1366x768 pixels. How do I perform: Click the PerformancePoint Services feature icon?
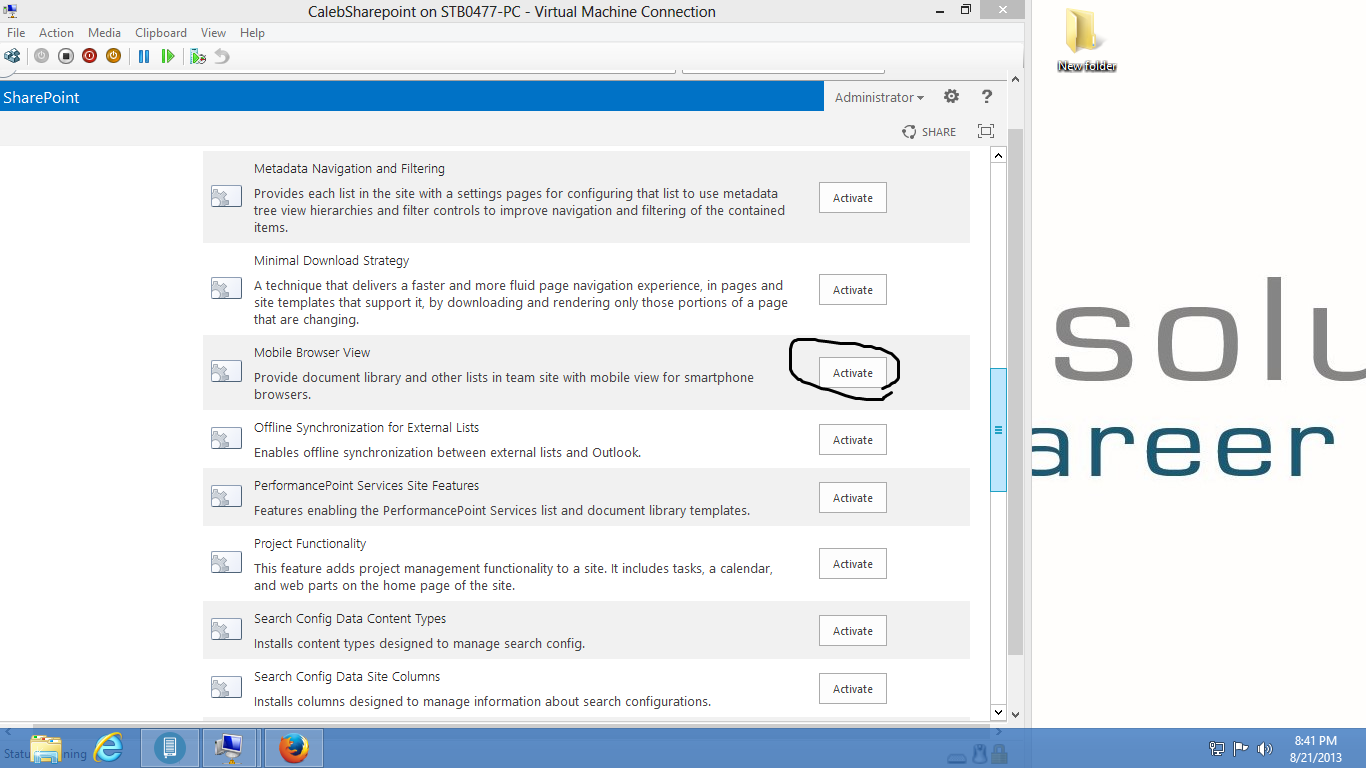pyautogui.click(x=226, y=497)
